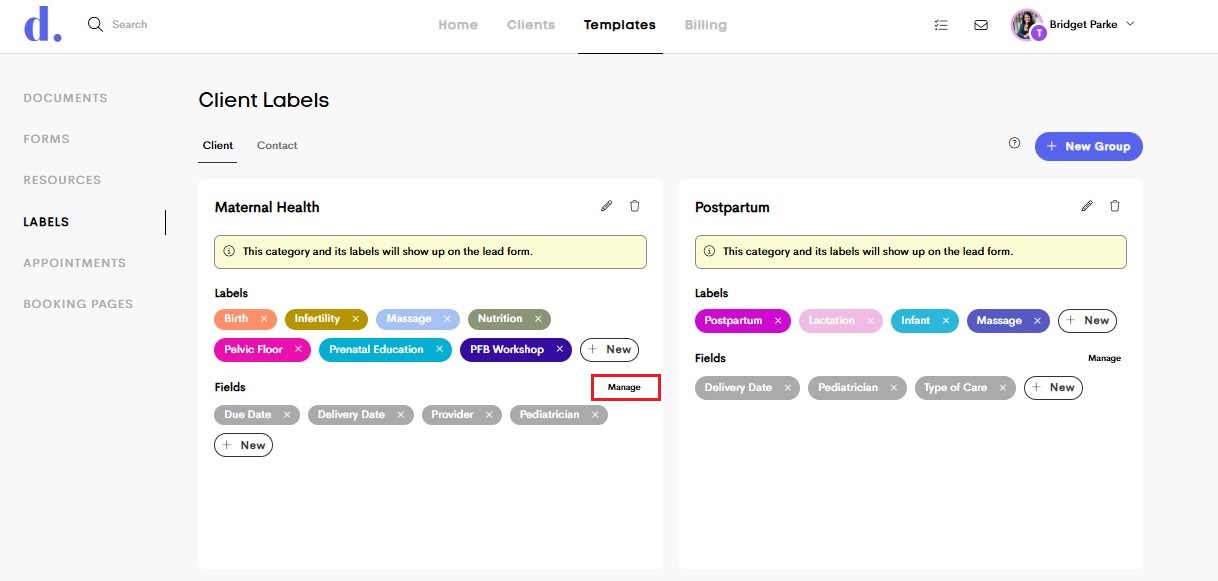Go to the d. logo home
The width and height of the screenshot is (1218, 581).
(x=42, y=25)
